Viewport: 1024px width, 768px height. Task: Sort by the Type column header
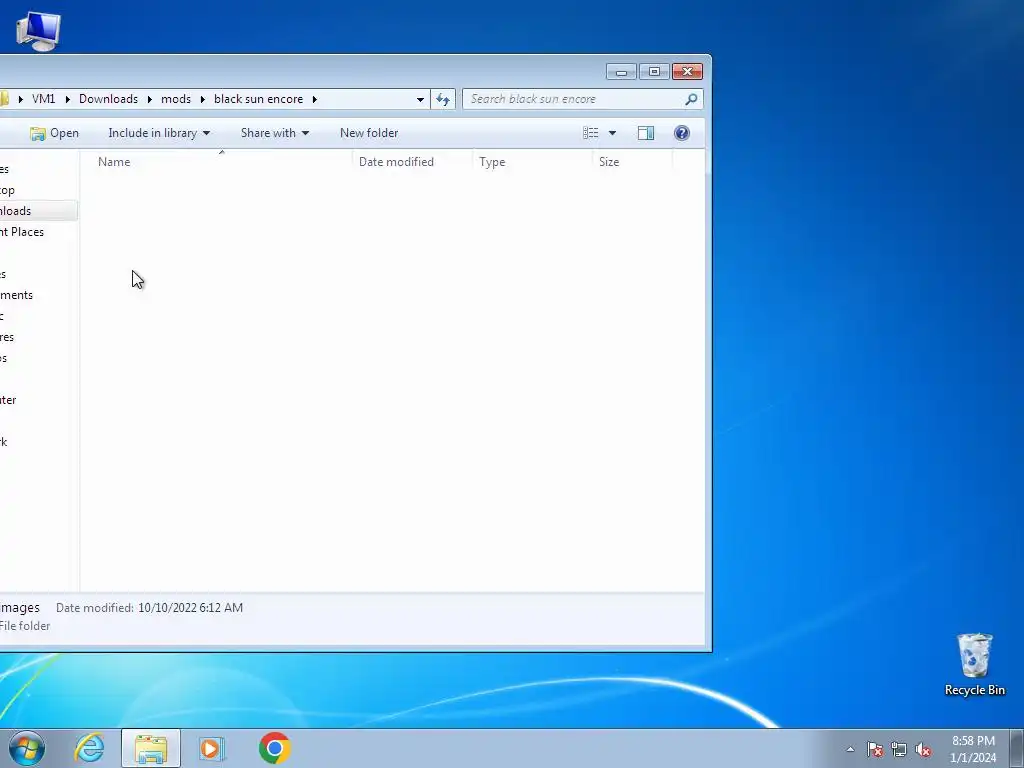click(x=532, y=162)
